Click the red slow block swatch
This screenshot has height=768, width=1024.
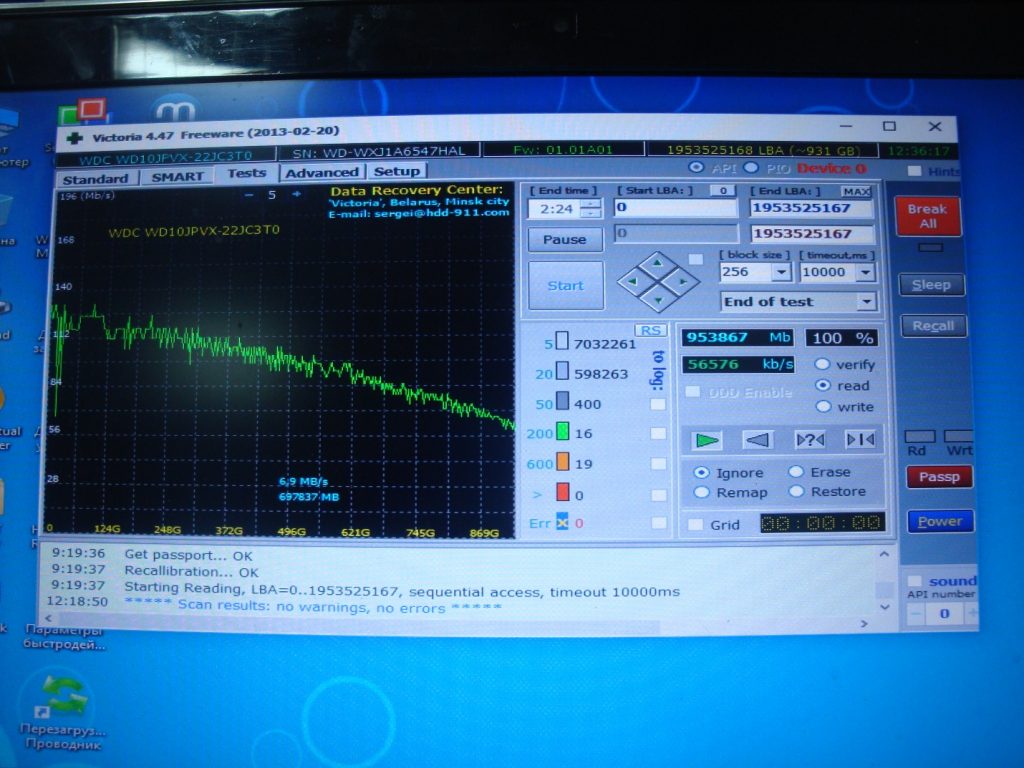pyautogui.click(x=562, y=492)
